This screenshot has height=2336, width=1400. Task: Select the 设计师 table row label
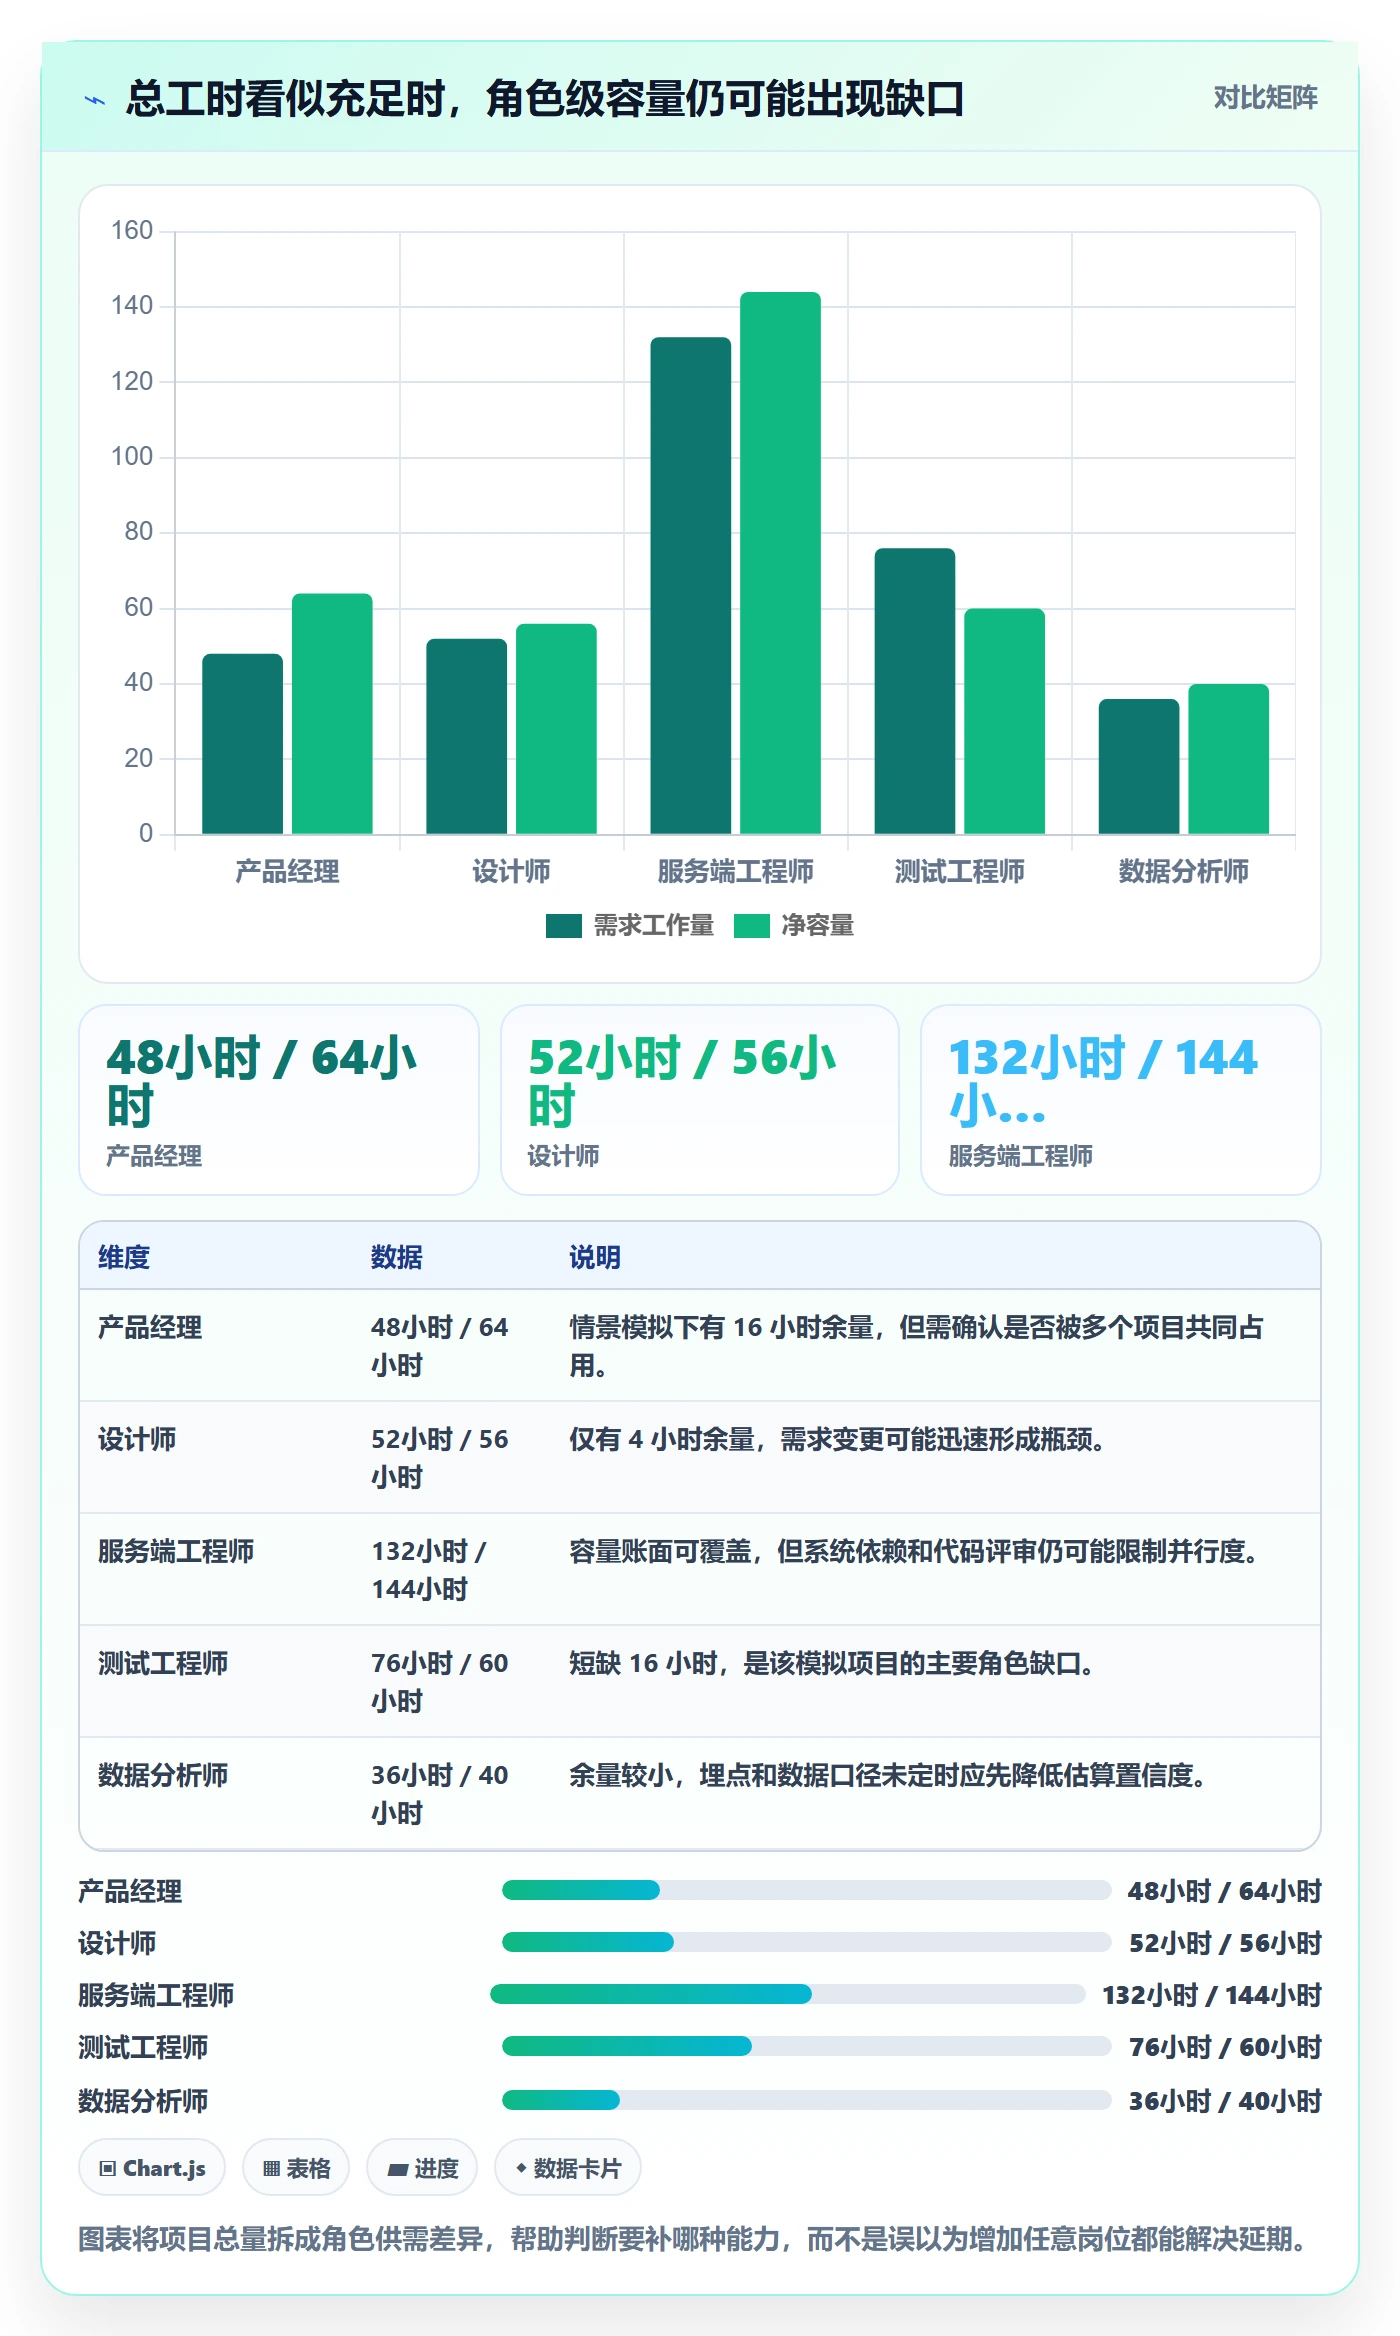pyautogui.click(x=137, y=1439)
